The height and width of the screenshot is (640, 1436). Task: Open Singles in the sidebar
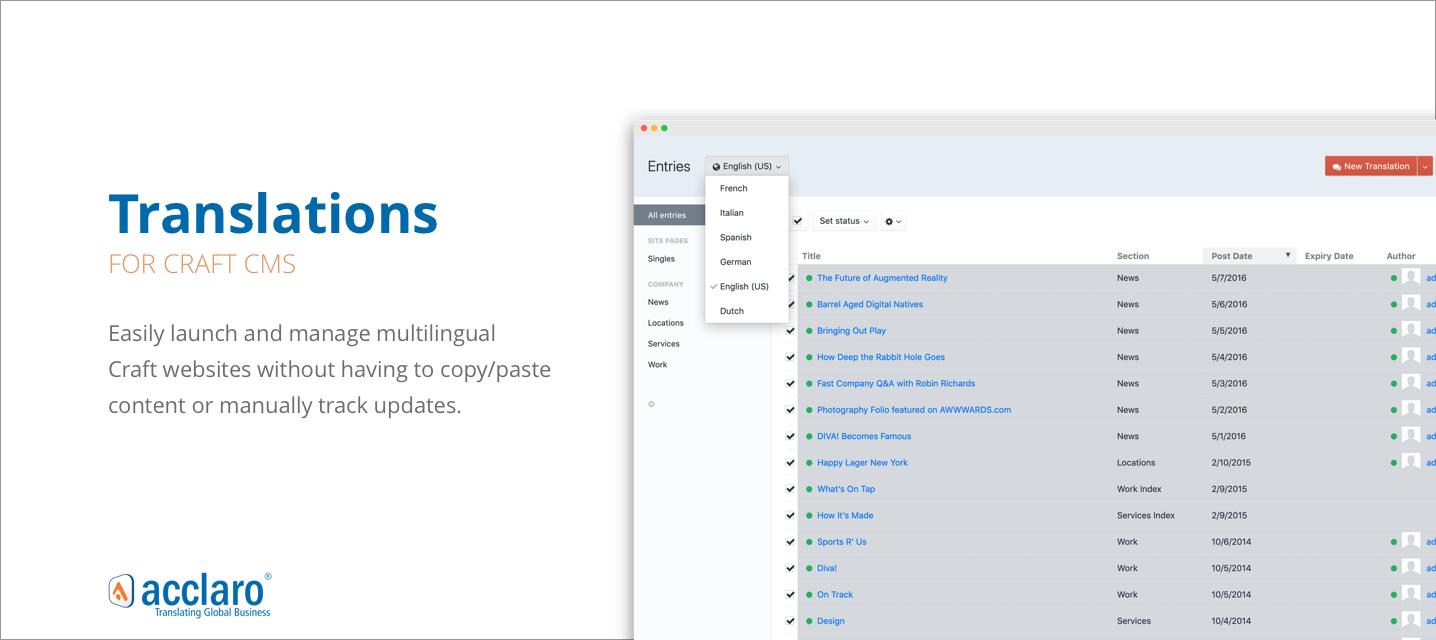point(661,259)
